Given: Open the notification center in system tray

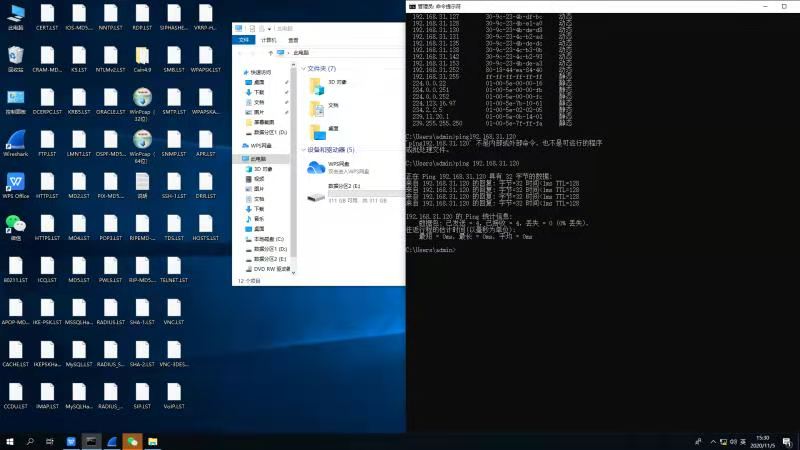Looking at the screenshot, I should click(787, 442).
